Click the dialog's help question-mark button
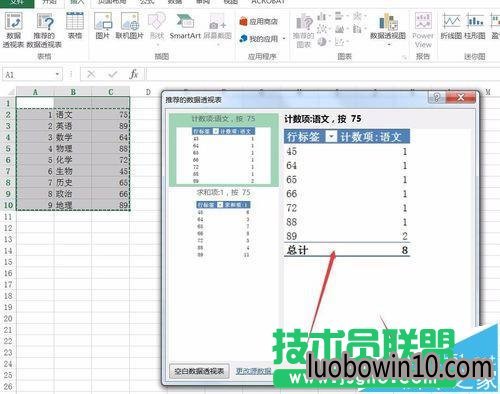The width and height of the screenshot is (500, 394). (x=436, y=97)
